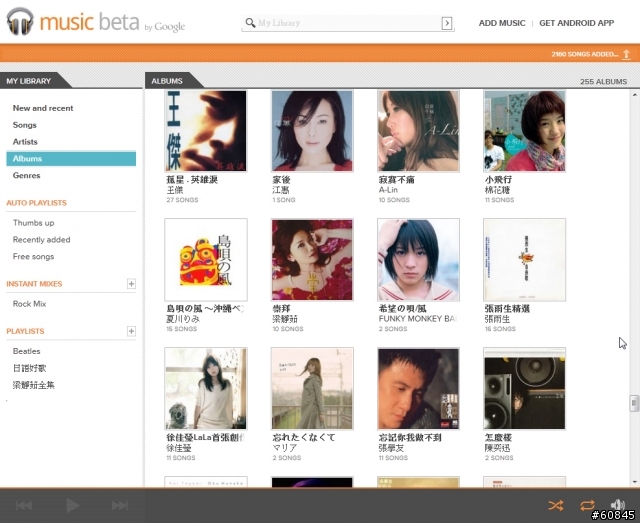The image size is (640, 523).
Task: Open the 希望の唄/風 album cover
Action: (418, 260)
